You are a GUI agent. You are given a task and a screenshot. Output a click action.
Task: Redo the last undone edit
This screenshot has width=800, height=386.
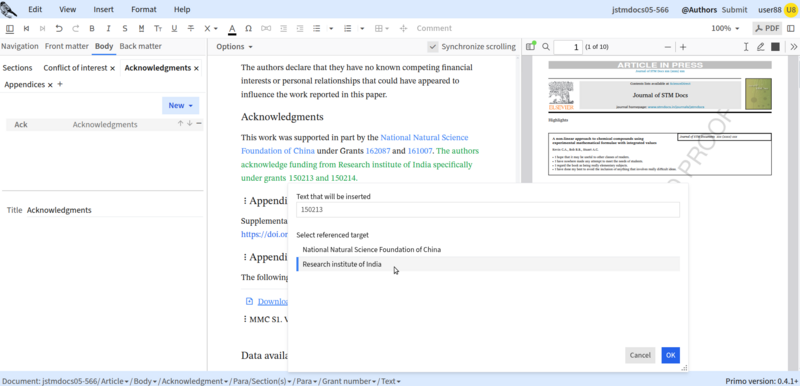[76, 29]
